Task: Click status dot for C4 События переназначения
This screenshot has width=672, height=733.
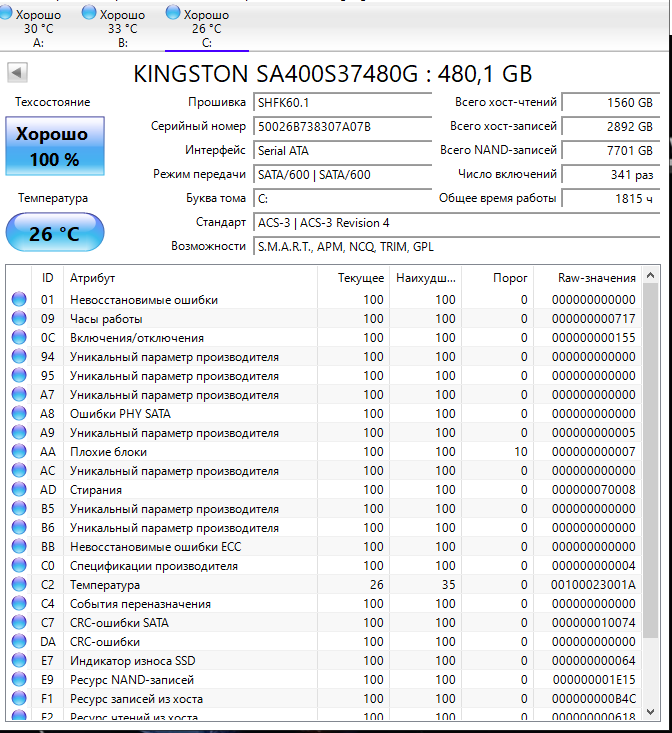Action: click(19, 604)
